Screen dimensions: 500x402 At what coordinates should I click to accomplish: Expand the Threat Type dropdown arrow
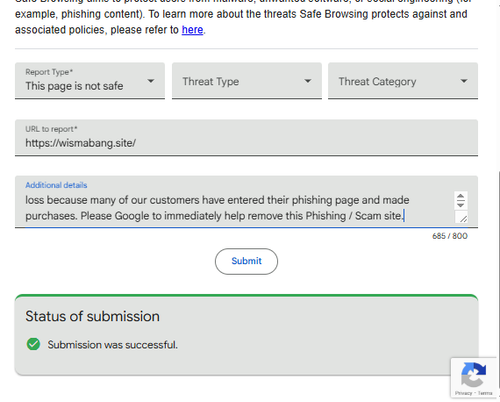tap(308, 81)
